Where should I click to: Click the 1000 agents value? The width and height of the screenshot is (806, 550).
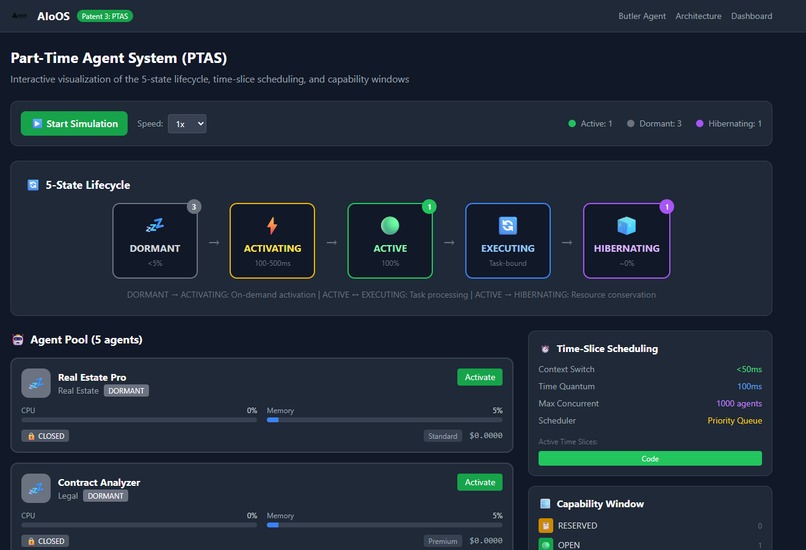(x=739, y=404)
